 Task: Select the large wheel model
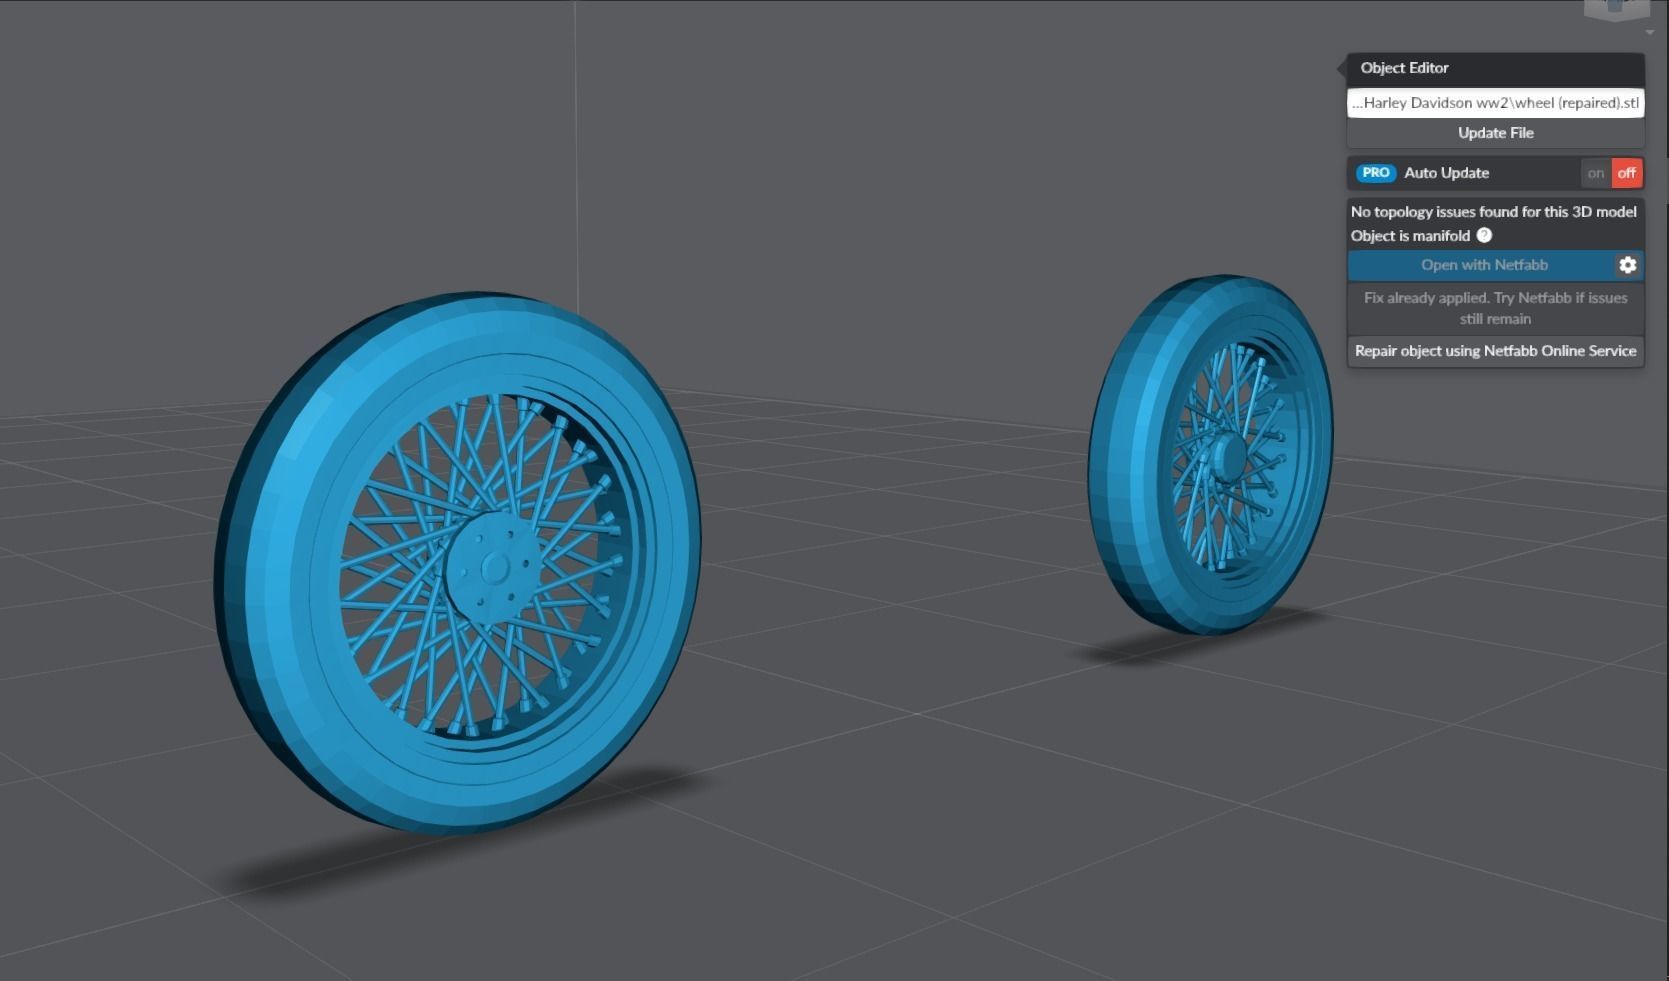(458, 562)
